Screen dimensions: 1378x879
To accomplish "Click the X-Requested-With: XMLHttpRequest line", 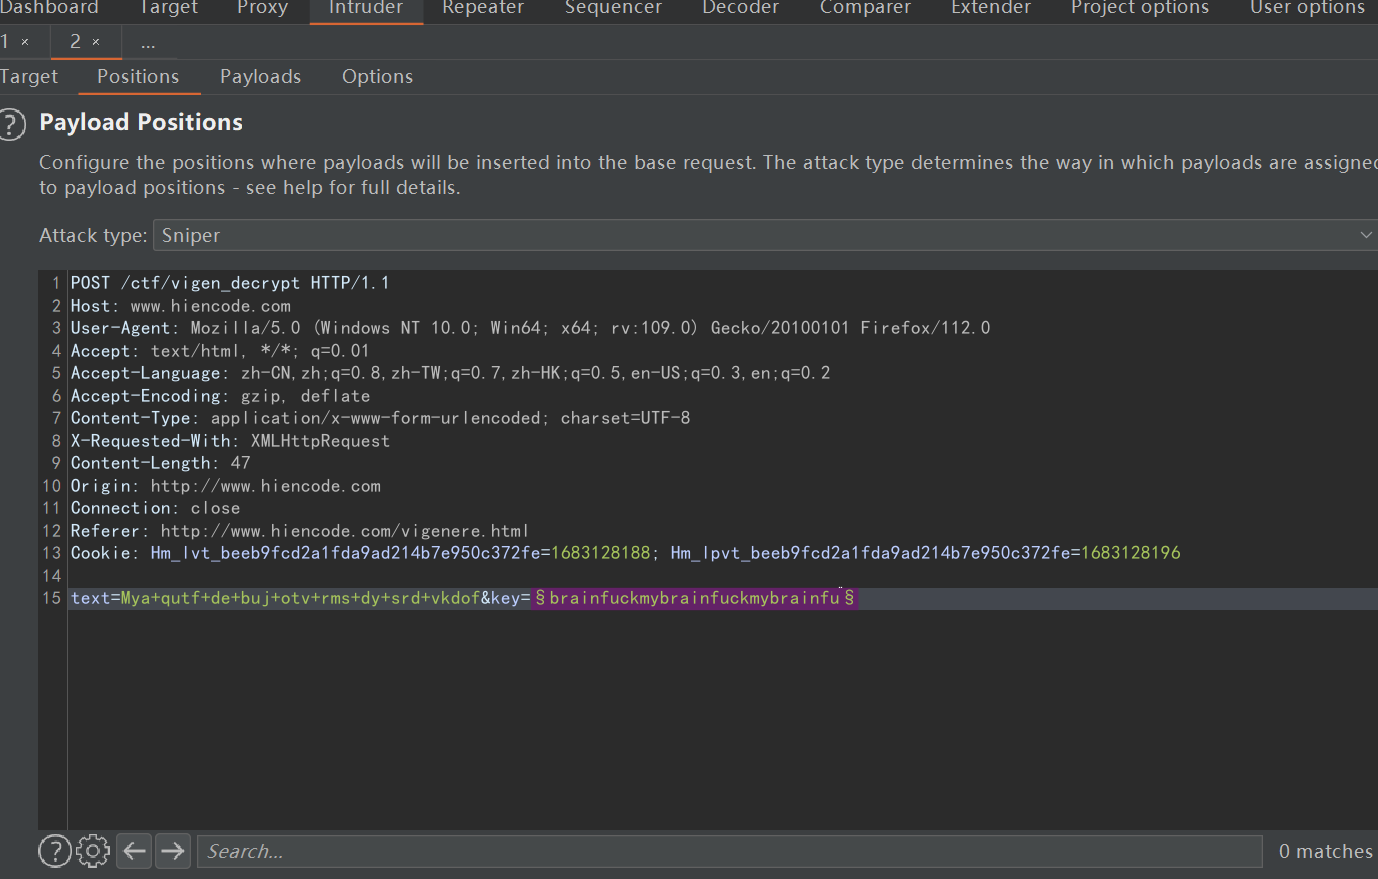I will (x=230, y=441).
